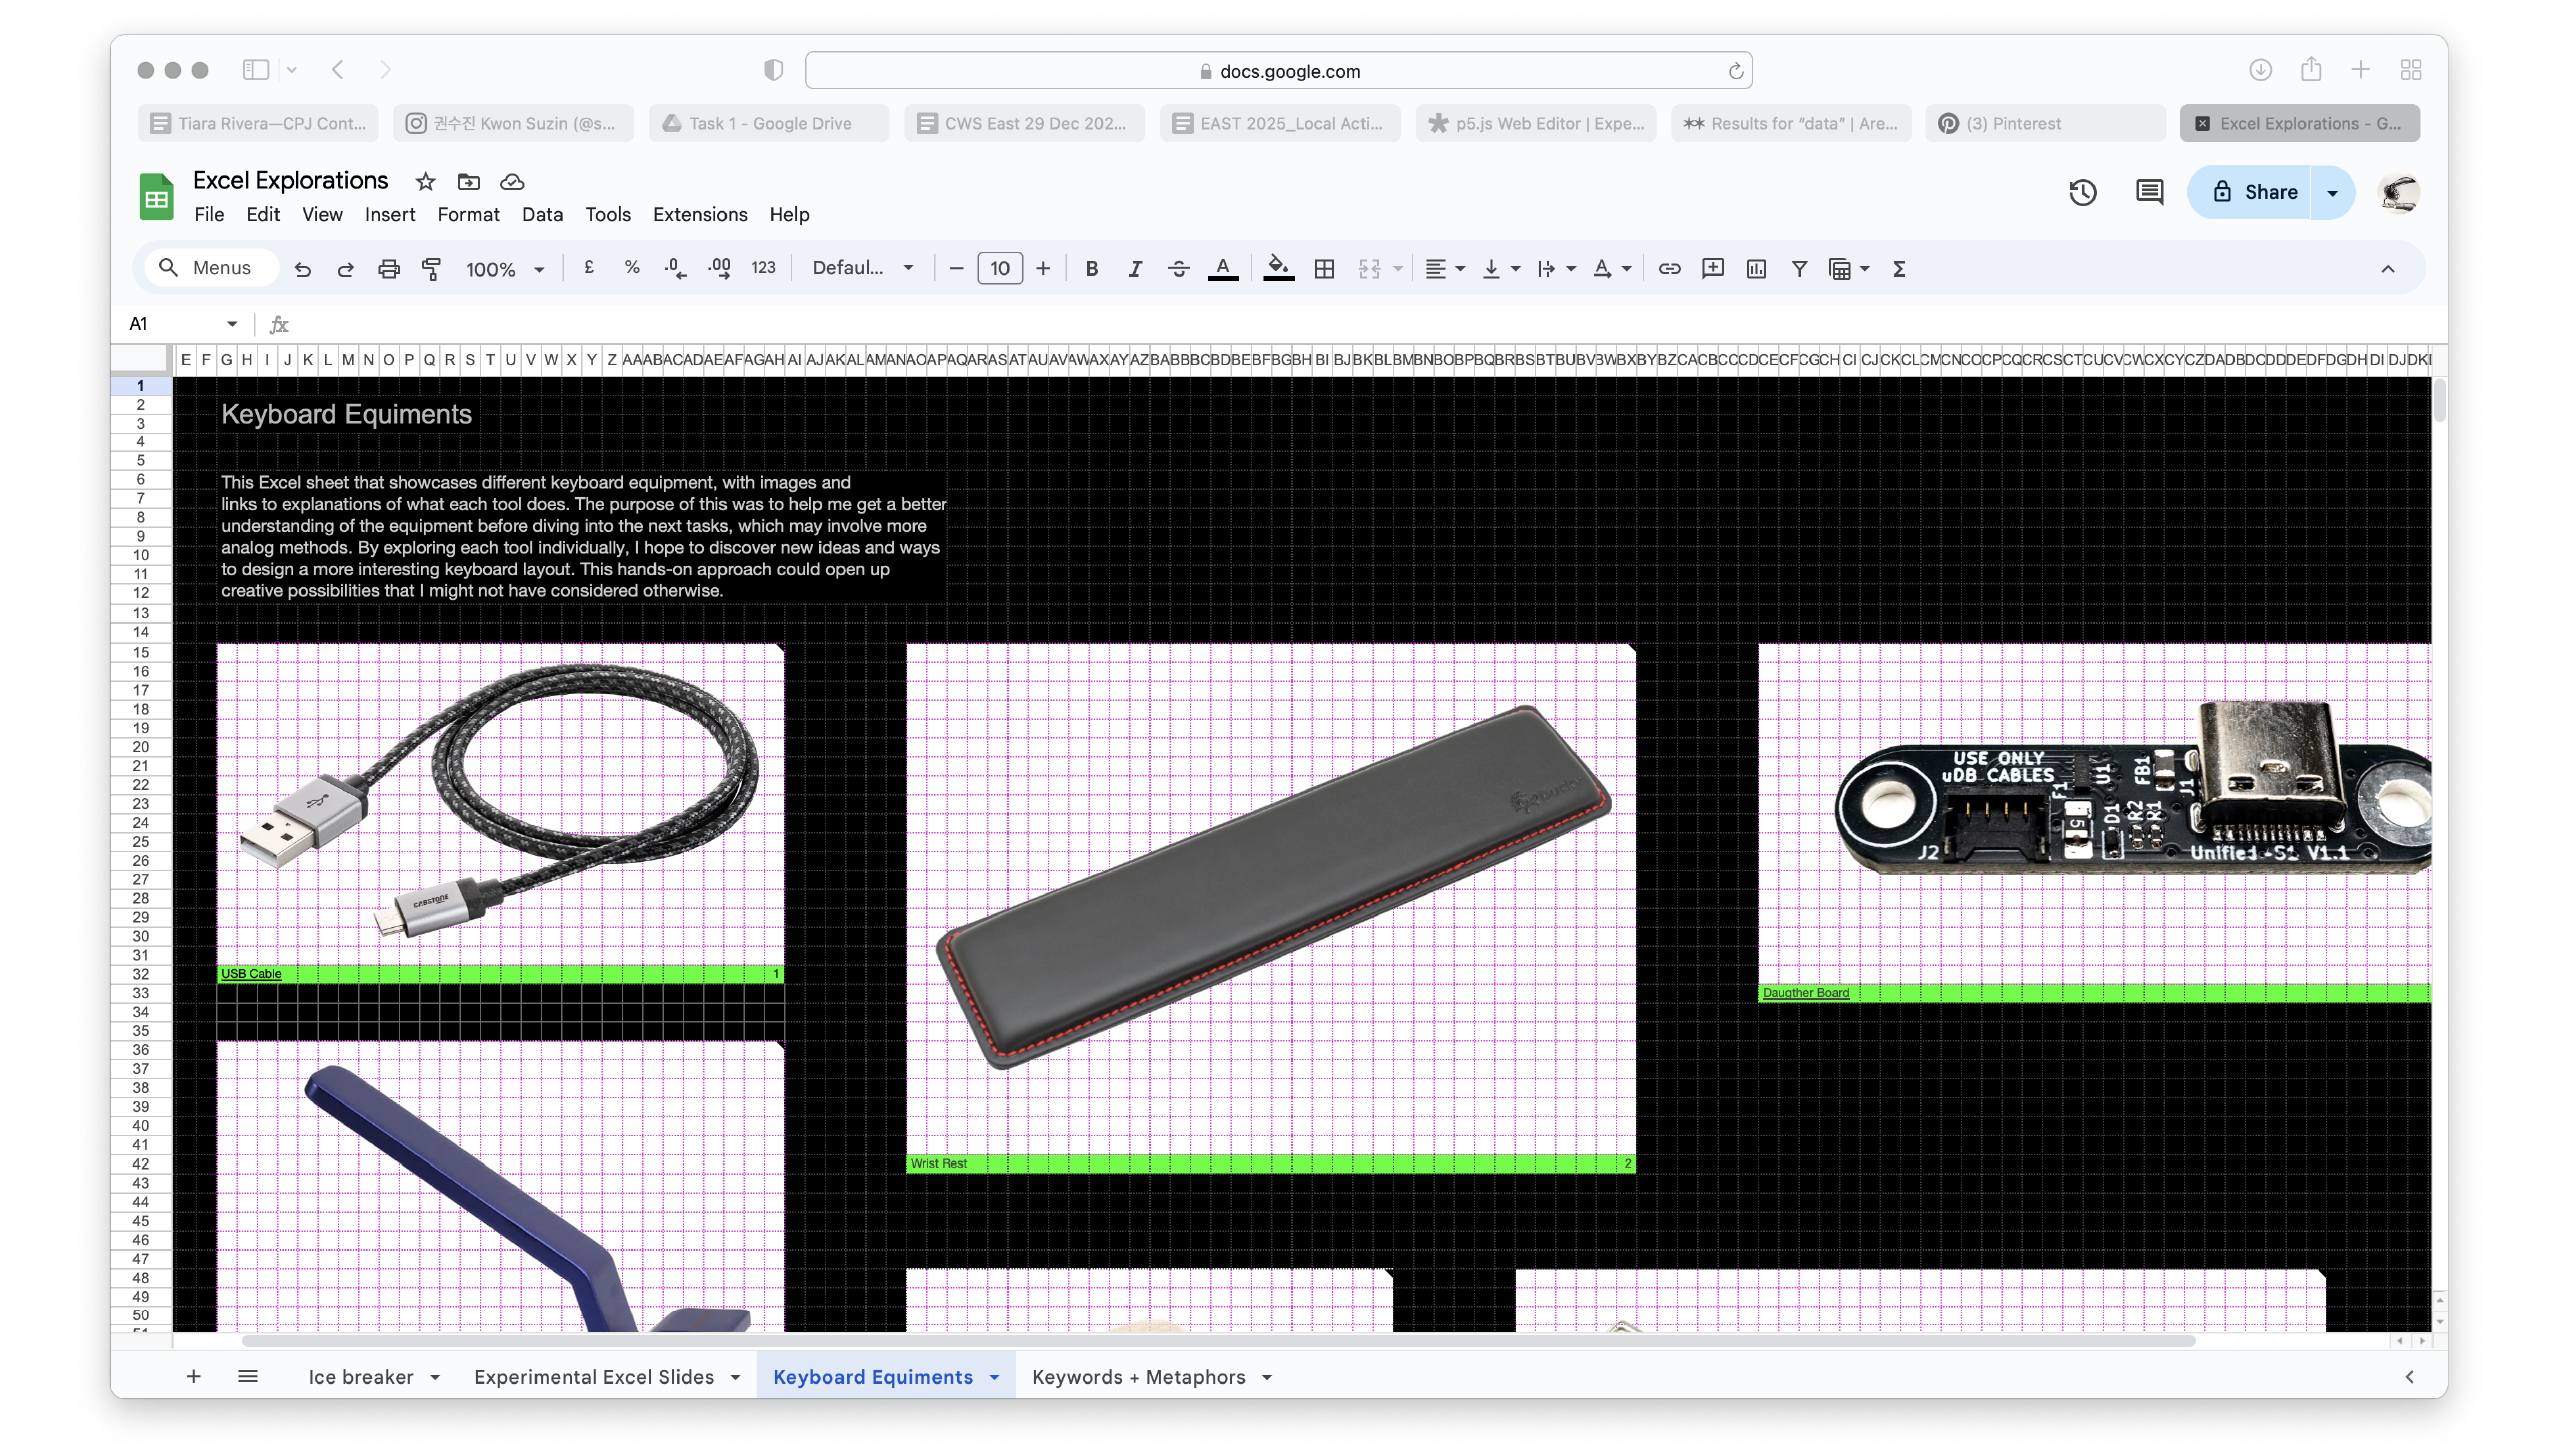
Task: Toggle the Safari sidebar icon
Action: [256, 69]
